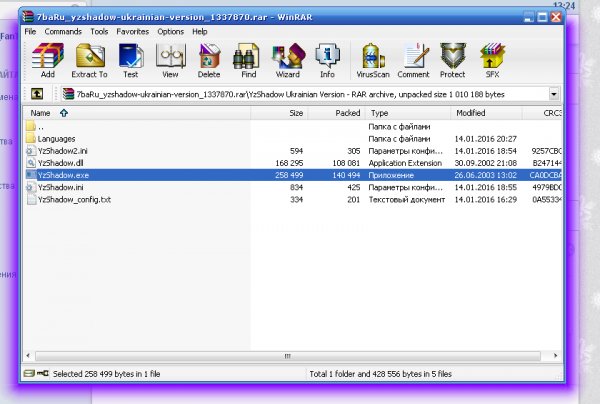
Task: Click the Languages folder icon
Action: pos(31,138)
